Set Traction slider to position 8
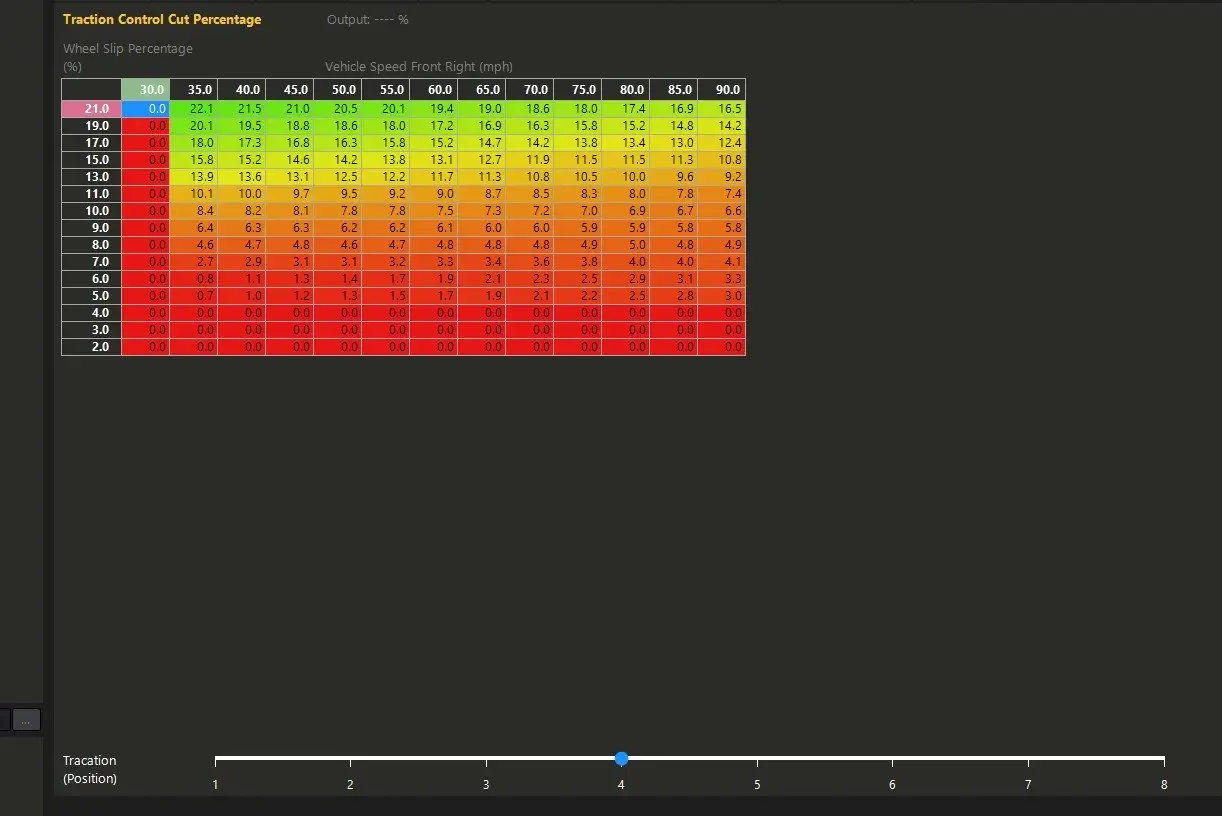Screen dimensions: 1222x816 point(1163,759)
